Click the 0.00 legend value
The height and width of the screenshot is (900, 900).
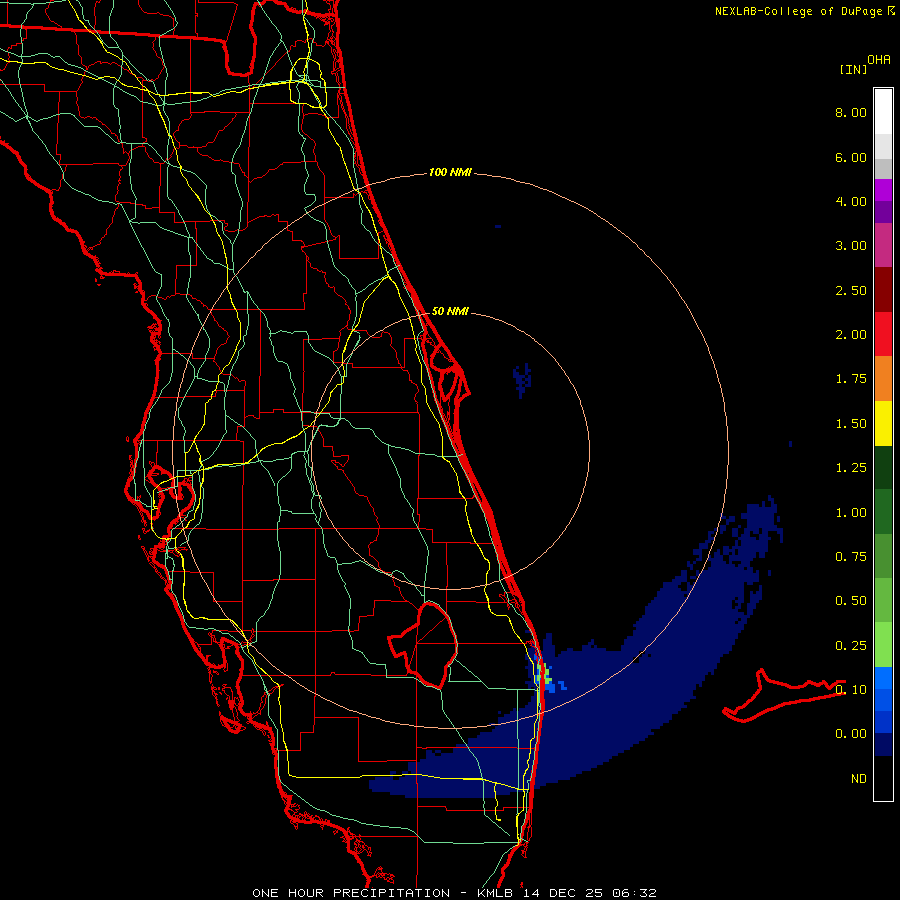851,734
